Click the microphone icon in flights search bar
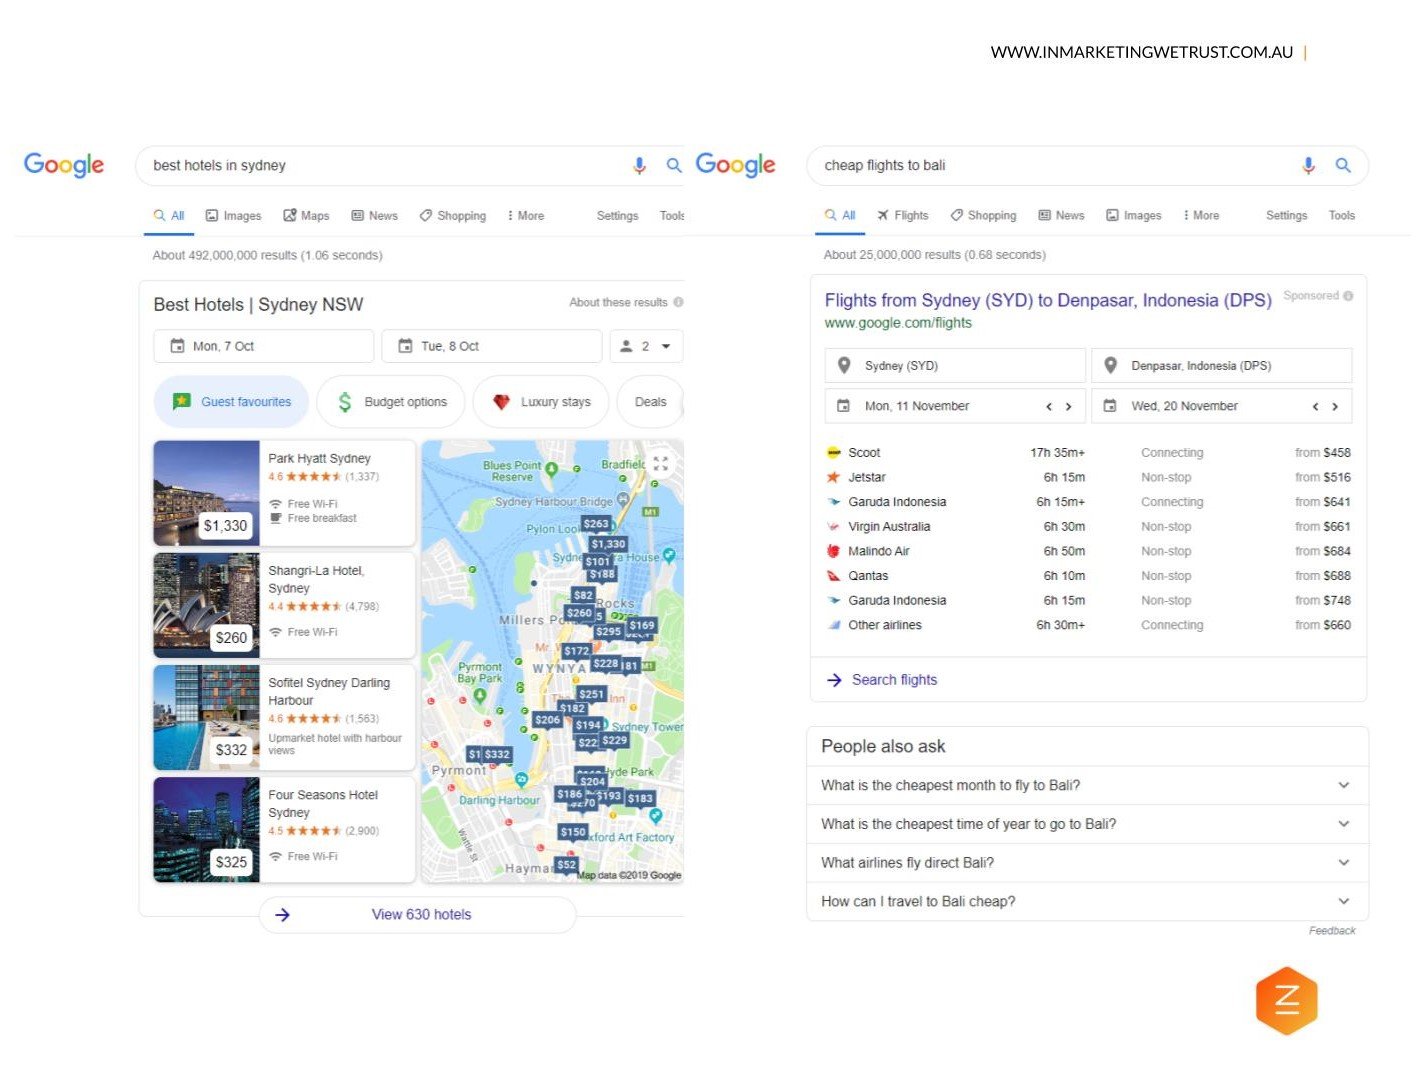The width and height of the screenshot is (1419, 1079). tap(1308, 166)
